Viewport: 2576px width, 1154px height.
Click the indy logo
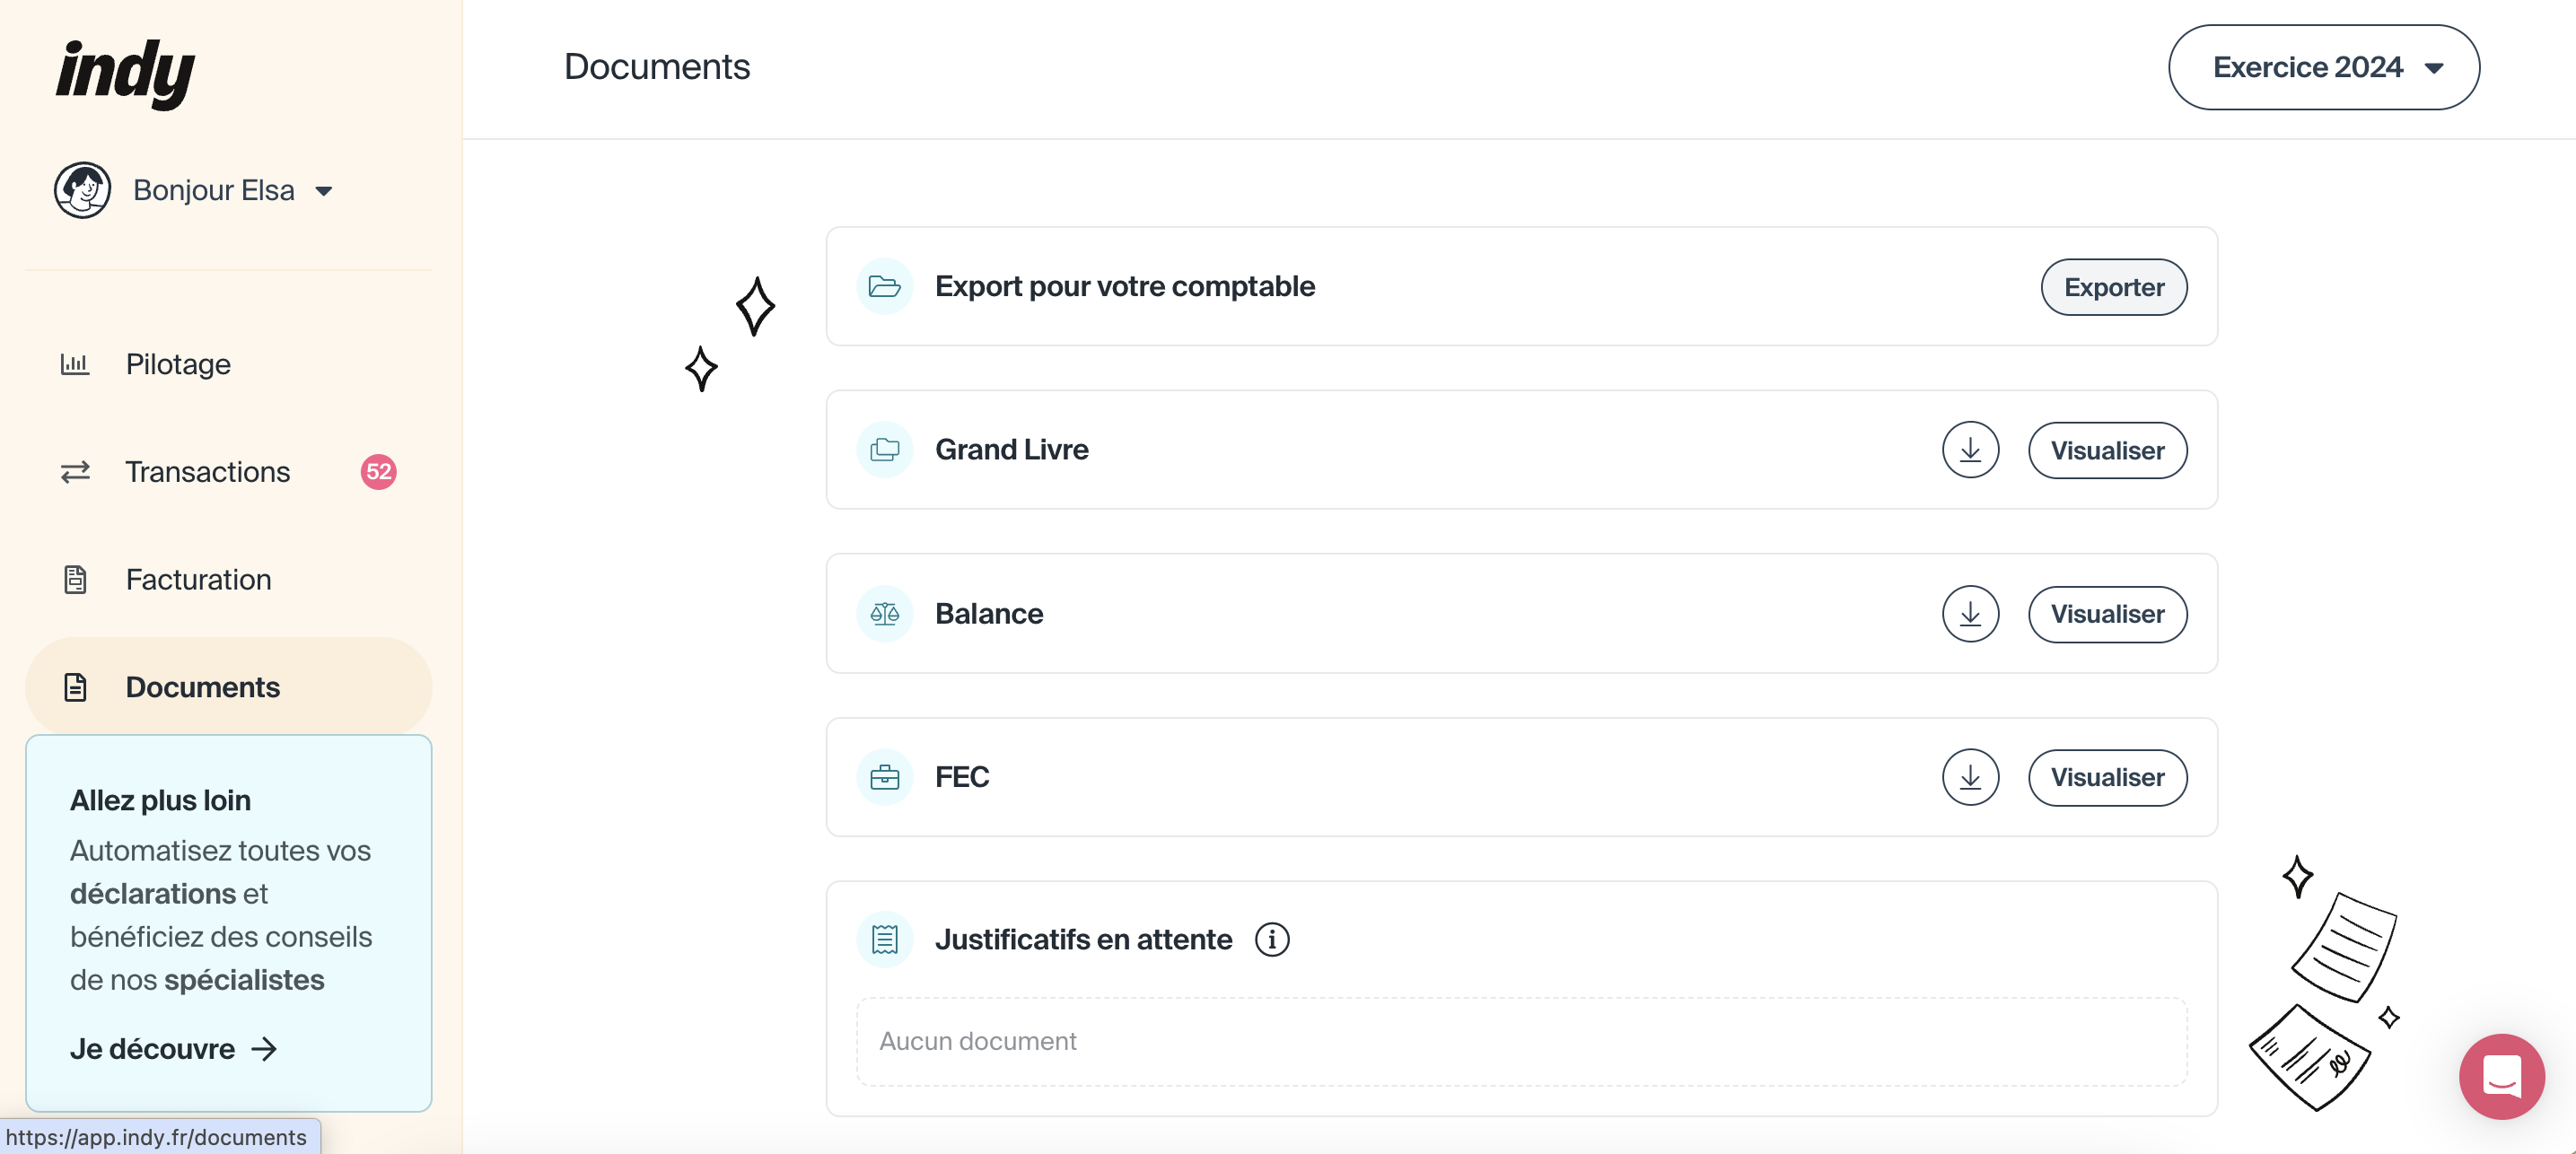click(126, 72)
